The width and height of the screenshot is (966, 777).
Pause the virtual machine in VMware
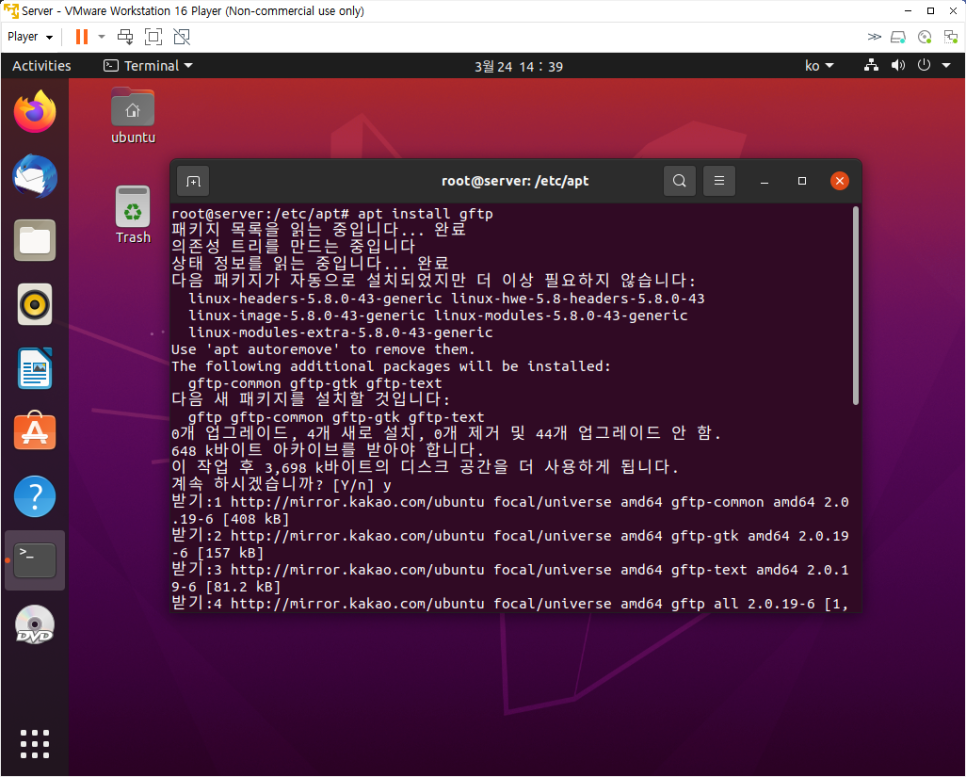(81, 37)
